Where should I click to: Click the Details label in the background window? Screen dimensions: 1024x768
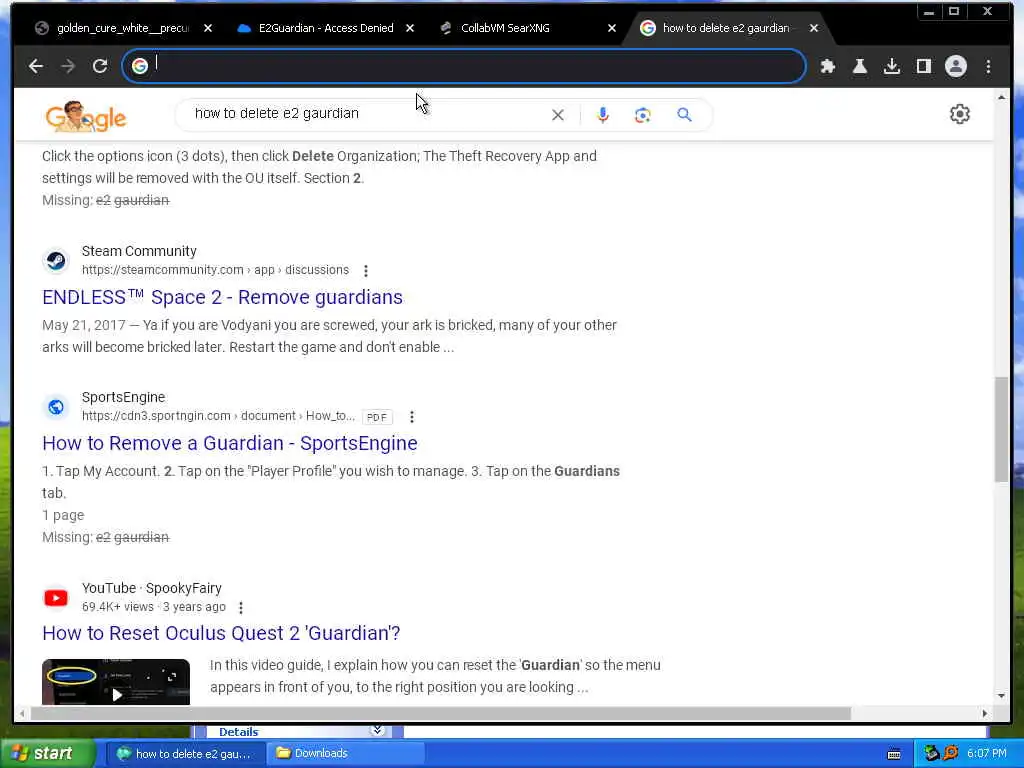pos(238,732)
